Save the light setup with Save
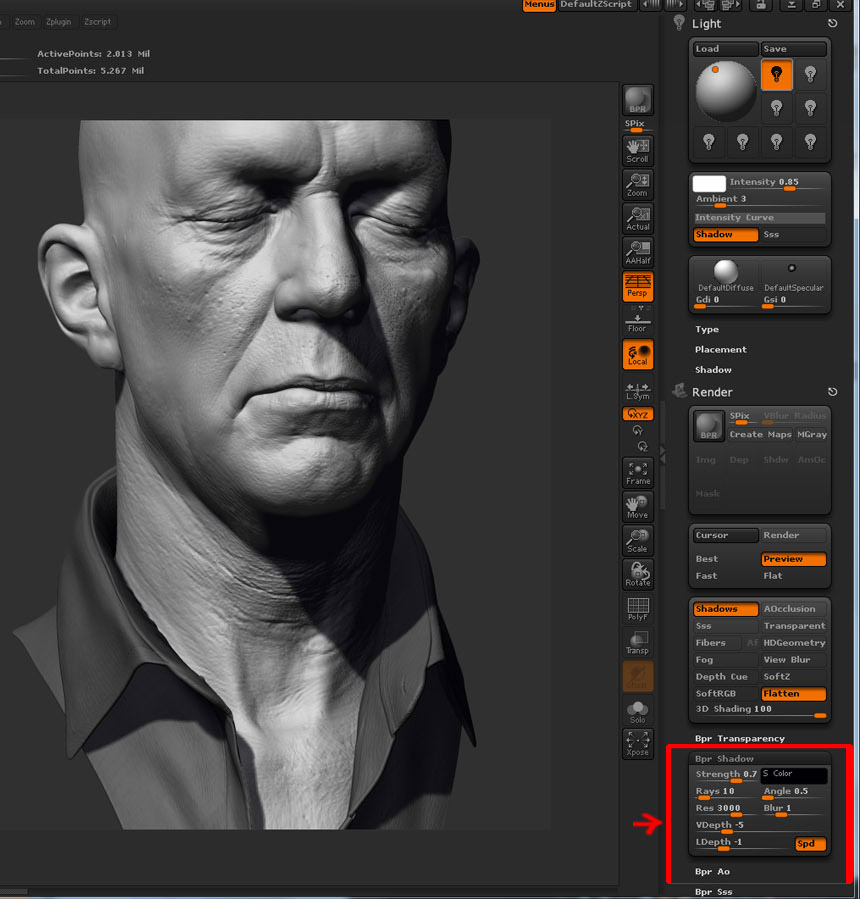 click(x=793, y=49)
